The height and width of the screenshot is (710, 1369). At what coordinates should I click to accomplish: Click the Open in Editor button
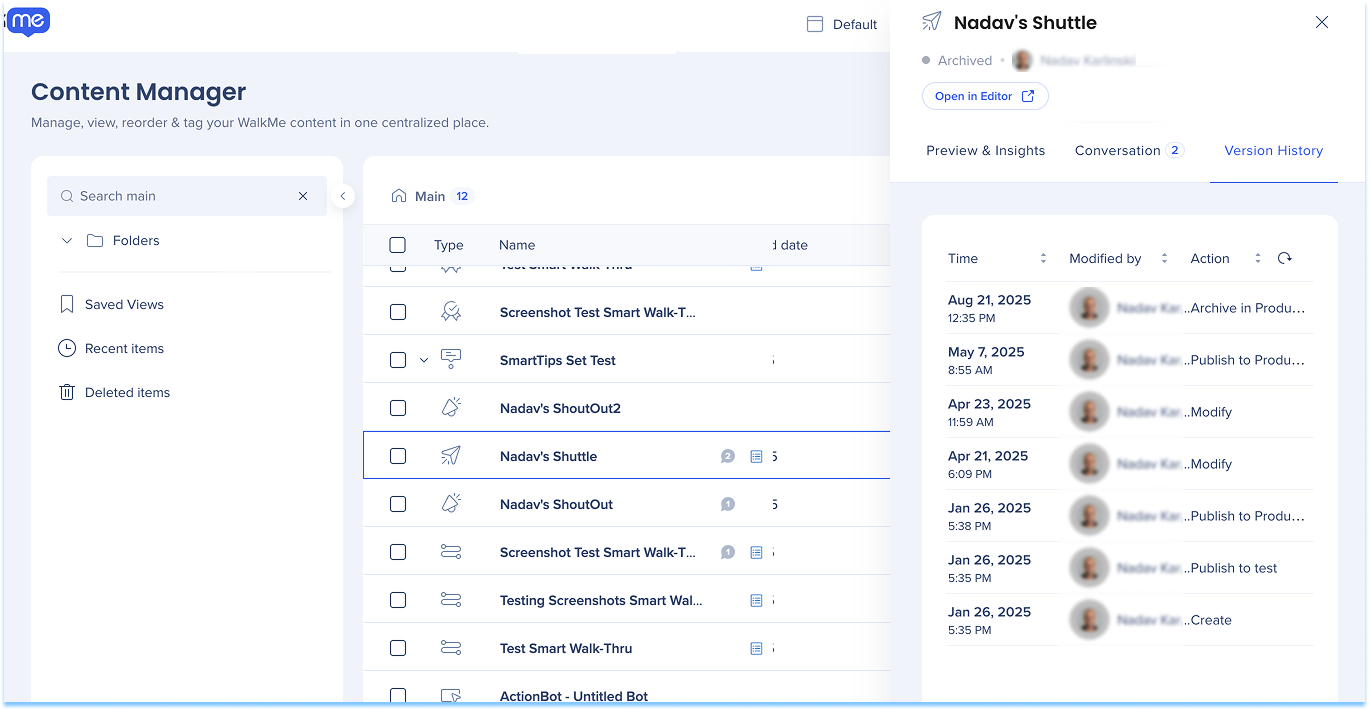pos(985,96)
